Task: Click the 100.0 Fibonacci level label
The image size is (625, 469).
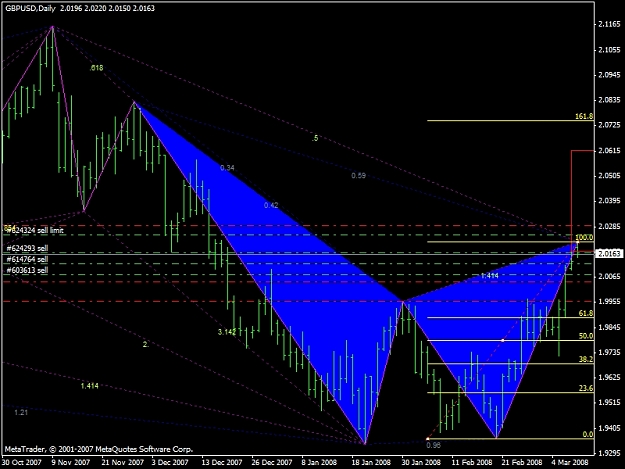Action: [x=584, y=237]
